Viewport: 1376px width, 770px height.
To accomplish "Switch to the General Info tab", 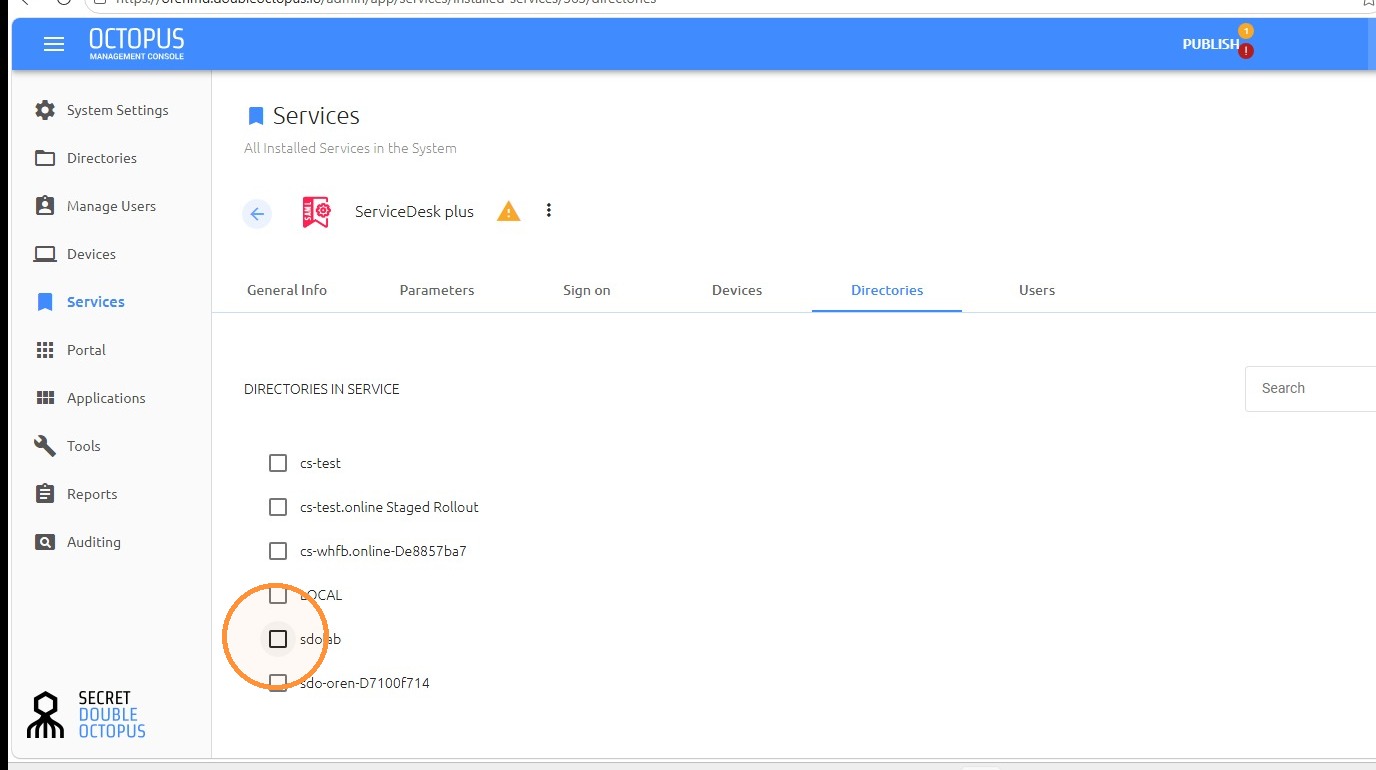I will point(287,290).
